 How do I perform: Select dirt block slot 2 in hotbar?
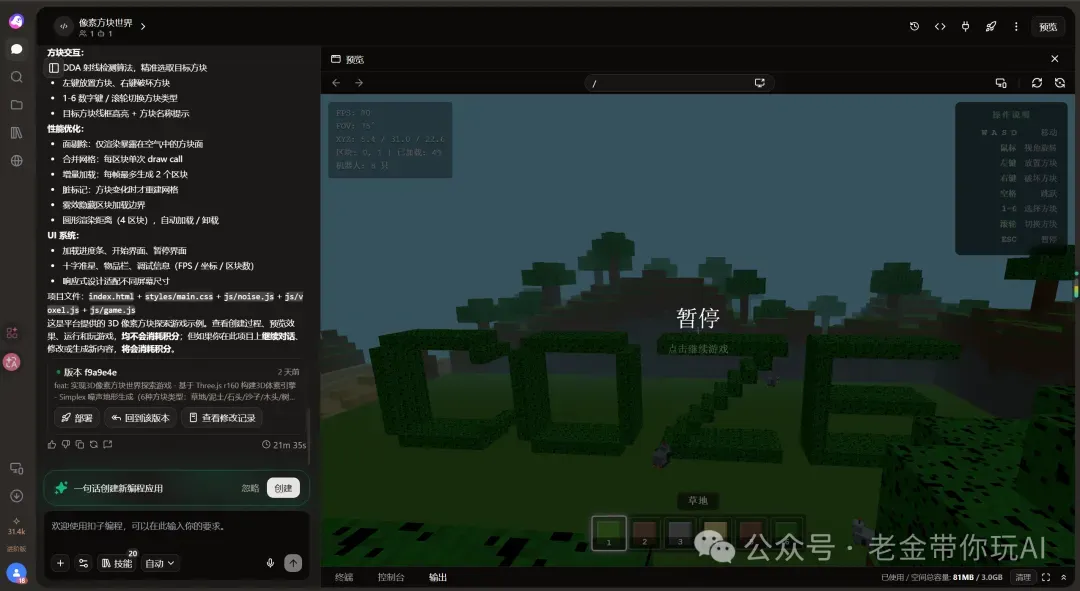(x=645, y=533)
